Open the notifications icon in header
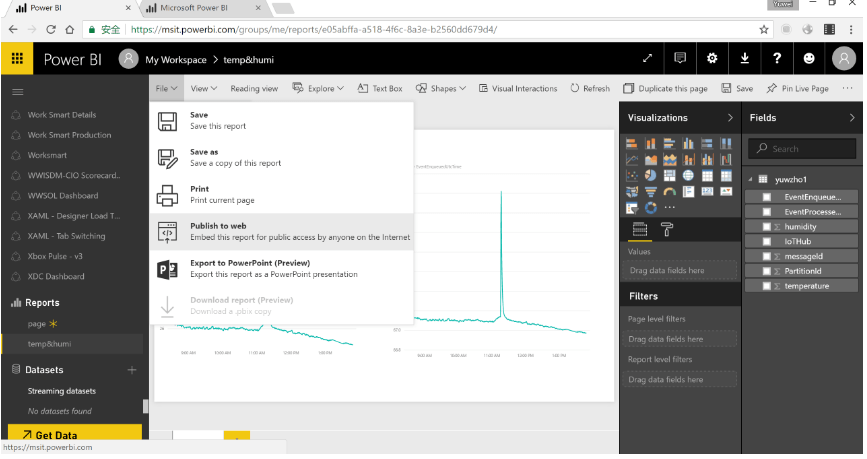The image size is (867, 459). click(680, 58)
